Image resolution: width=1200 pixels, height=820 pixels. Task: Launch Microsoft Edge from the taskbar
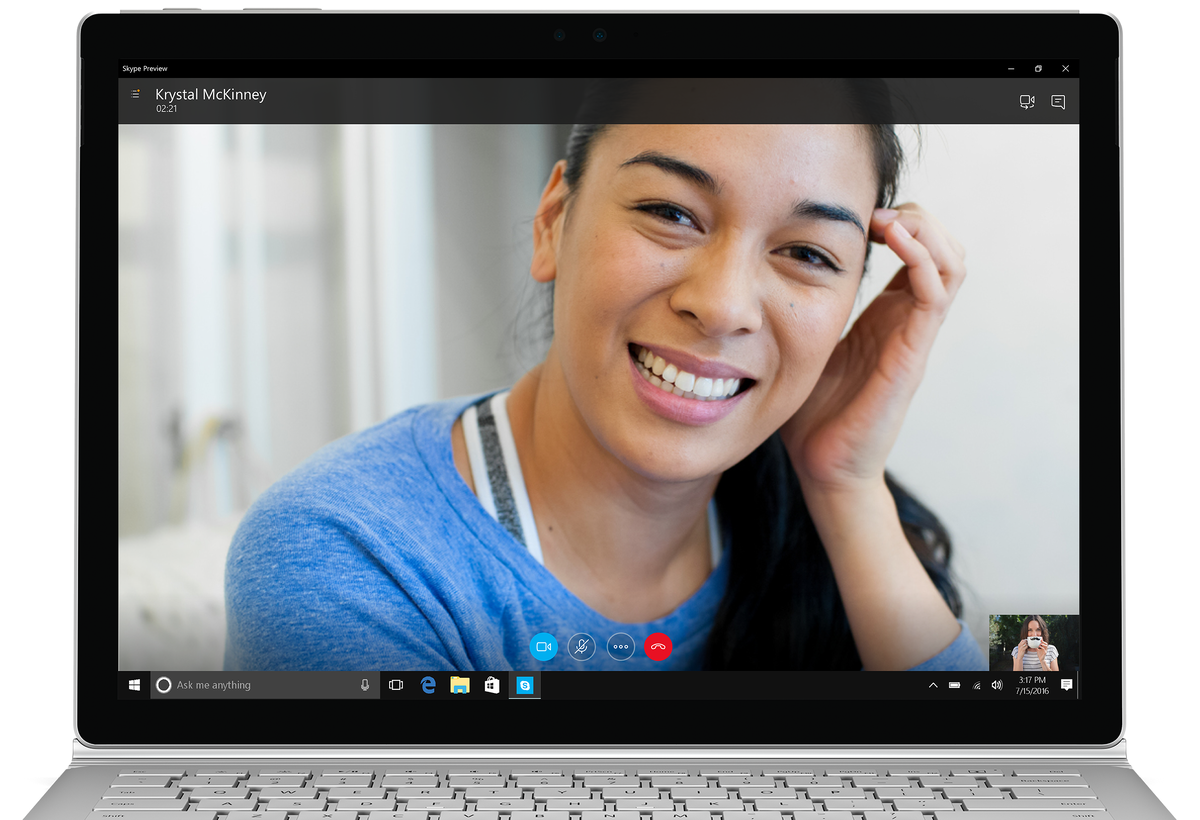pos(428,685)
